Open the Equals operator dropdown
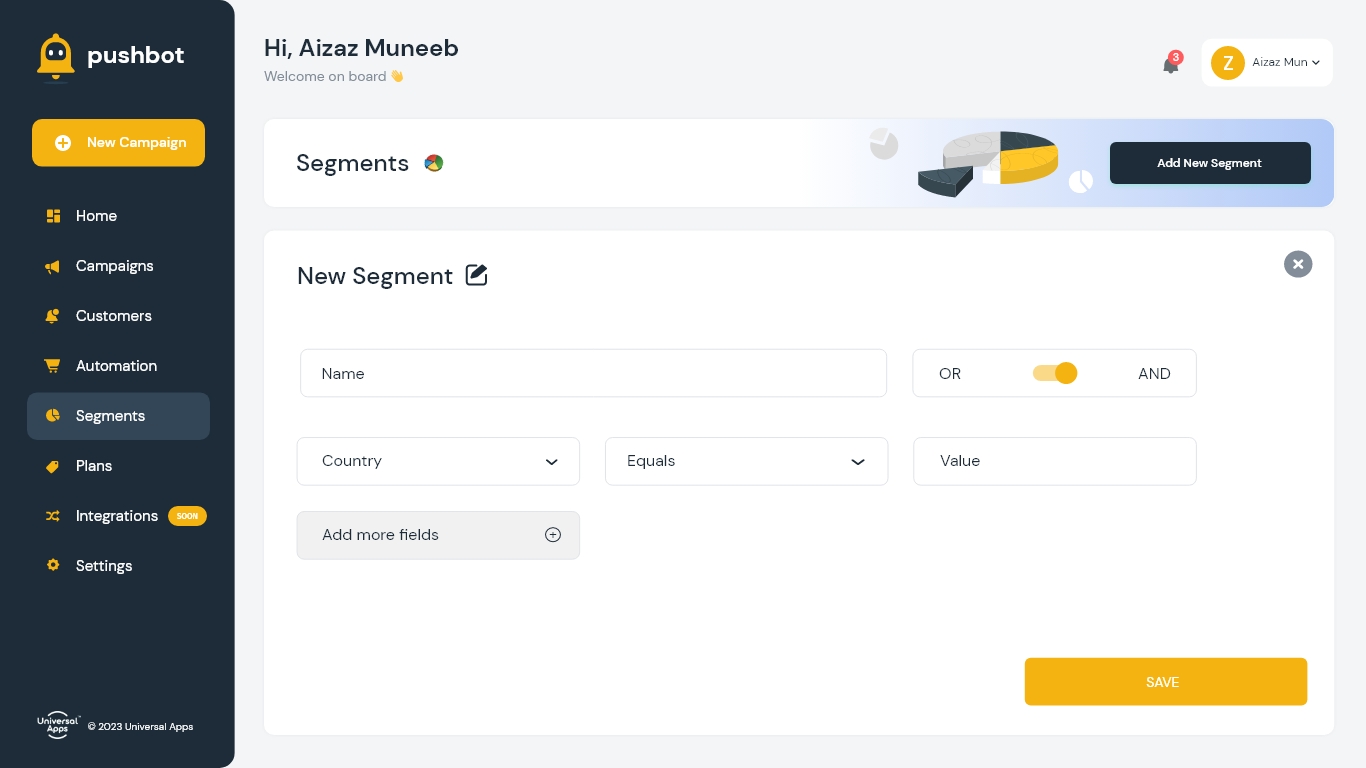 tap(747, 461)
